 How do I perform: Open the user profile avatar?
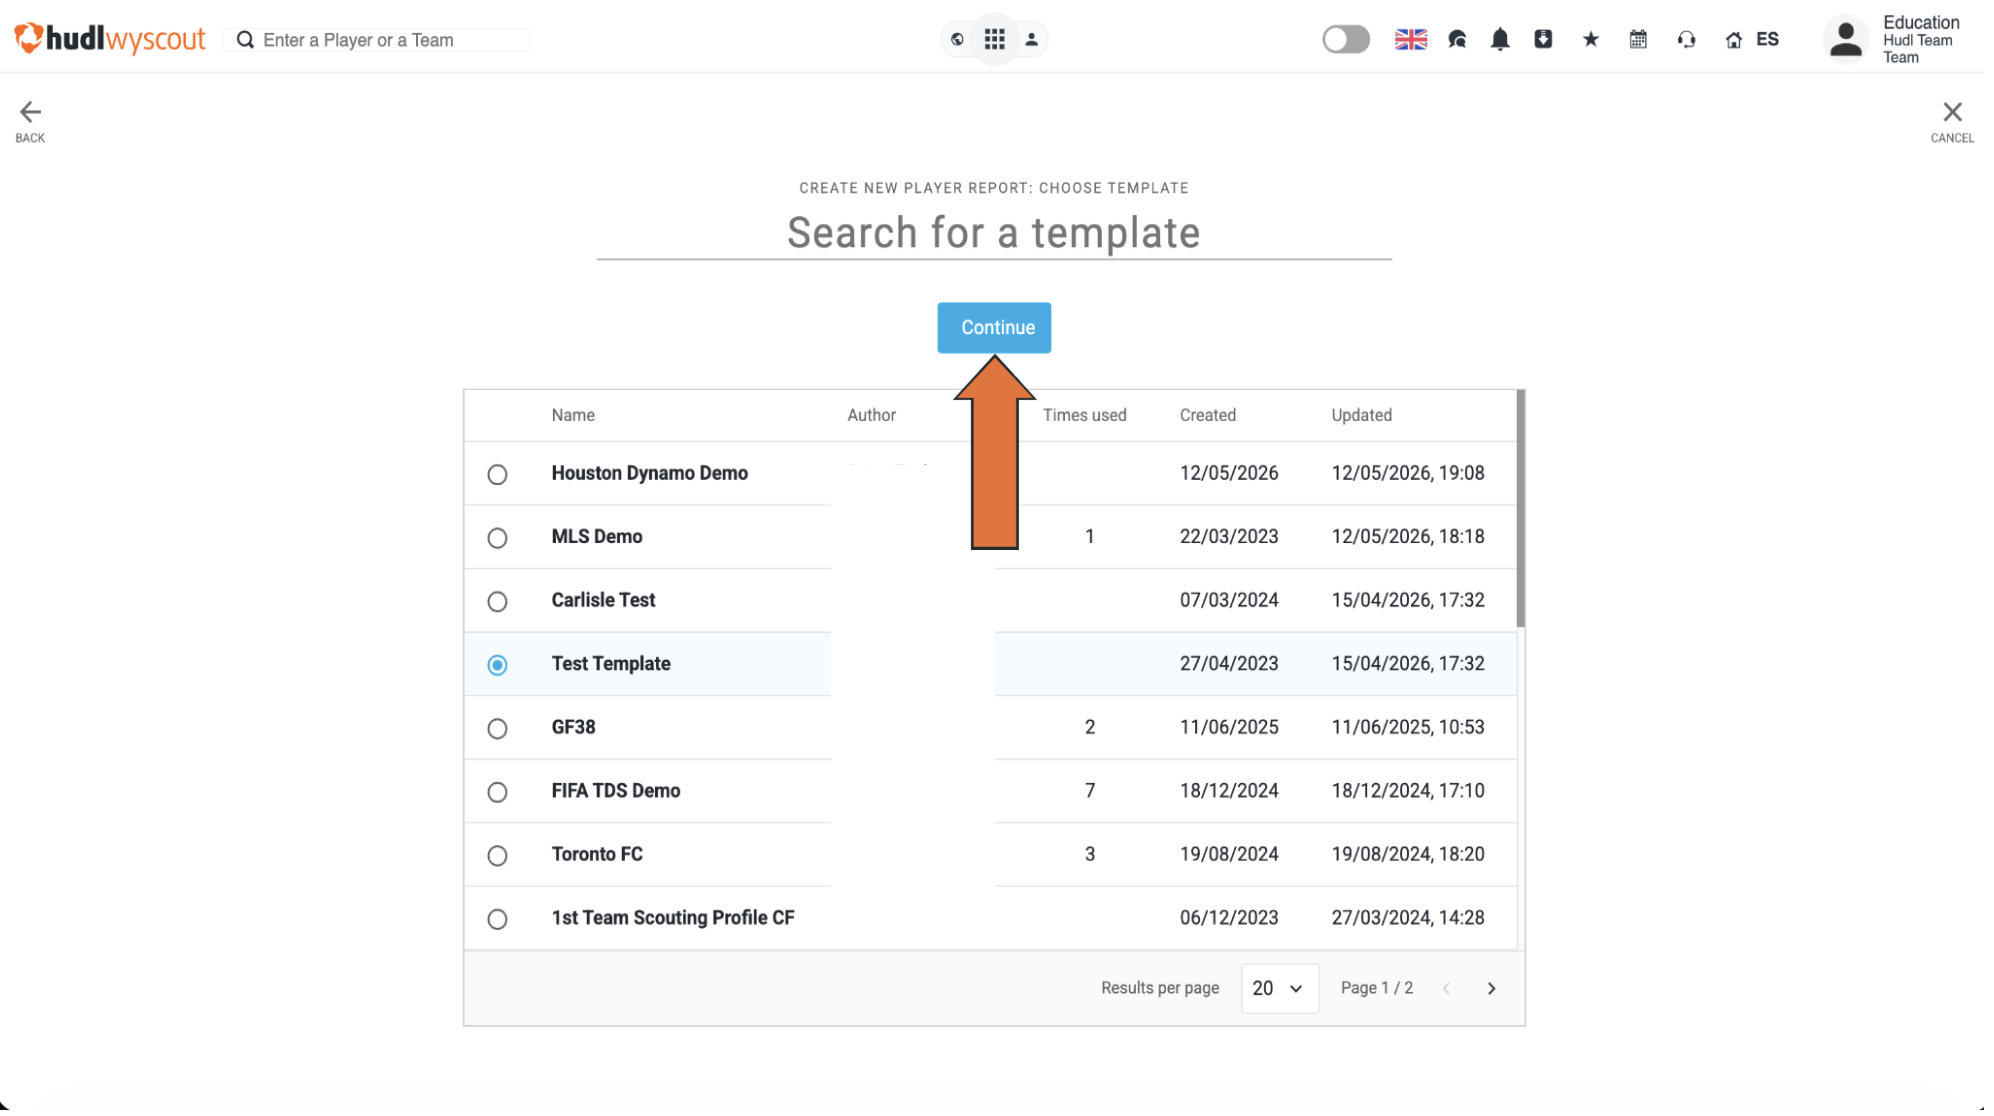[1845, 40]
